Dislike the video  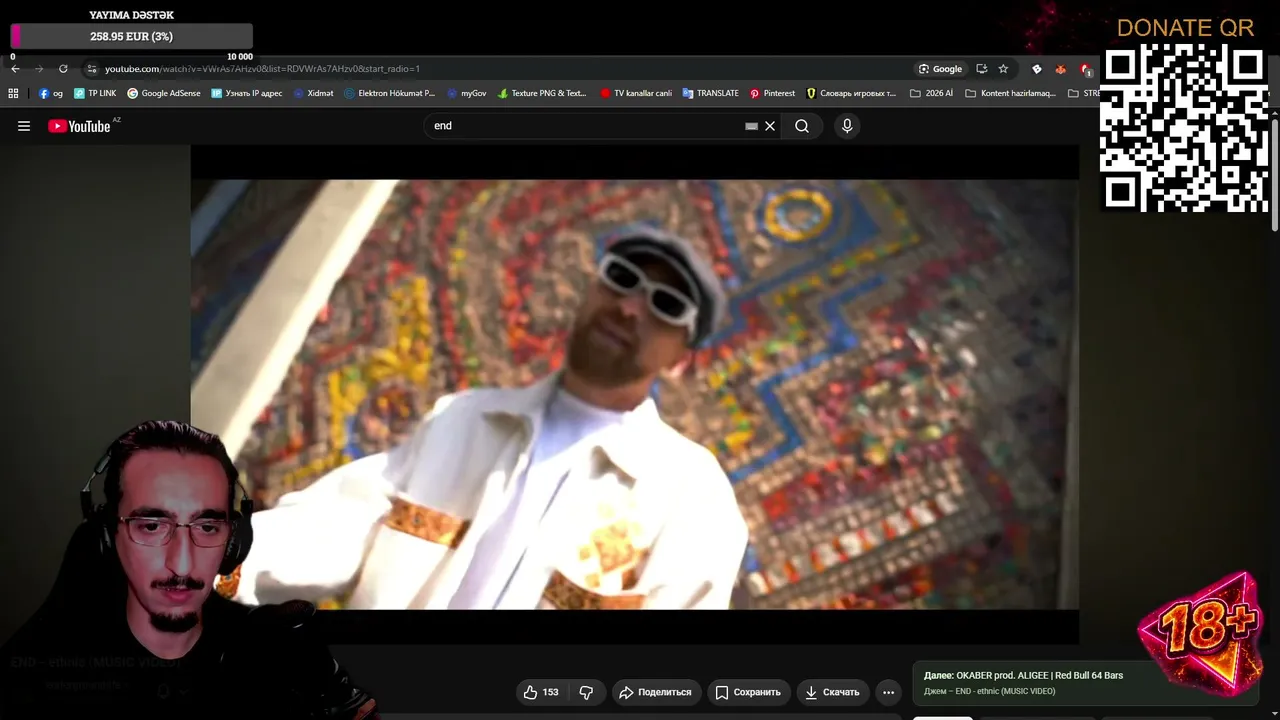click(586, 692)
